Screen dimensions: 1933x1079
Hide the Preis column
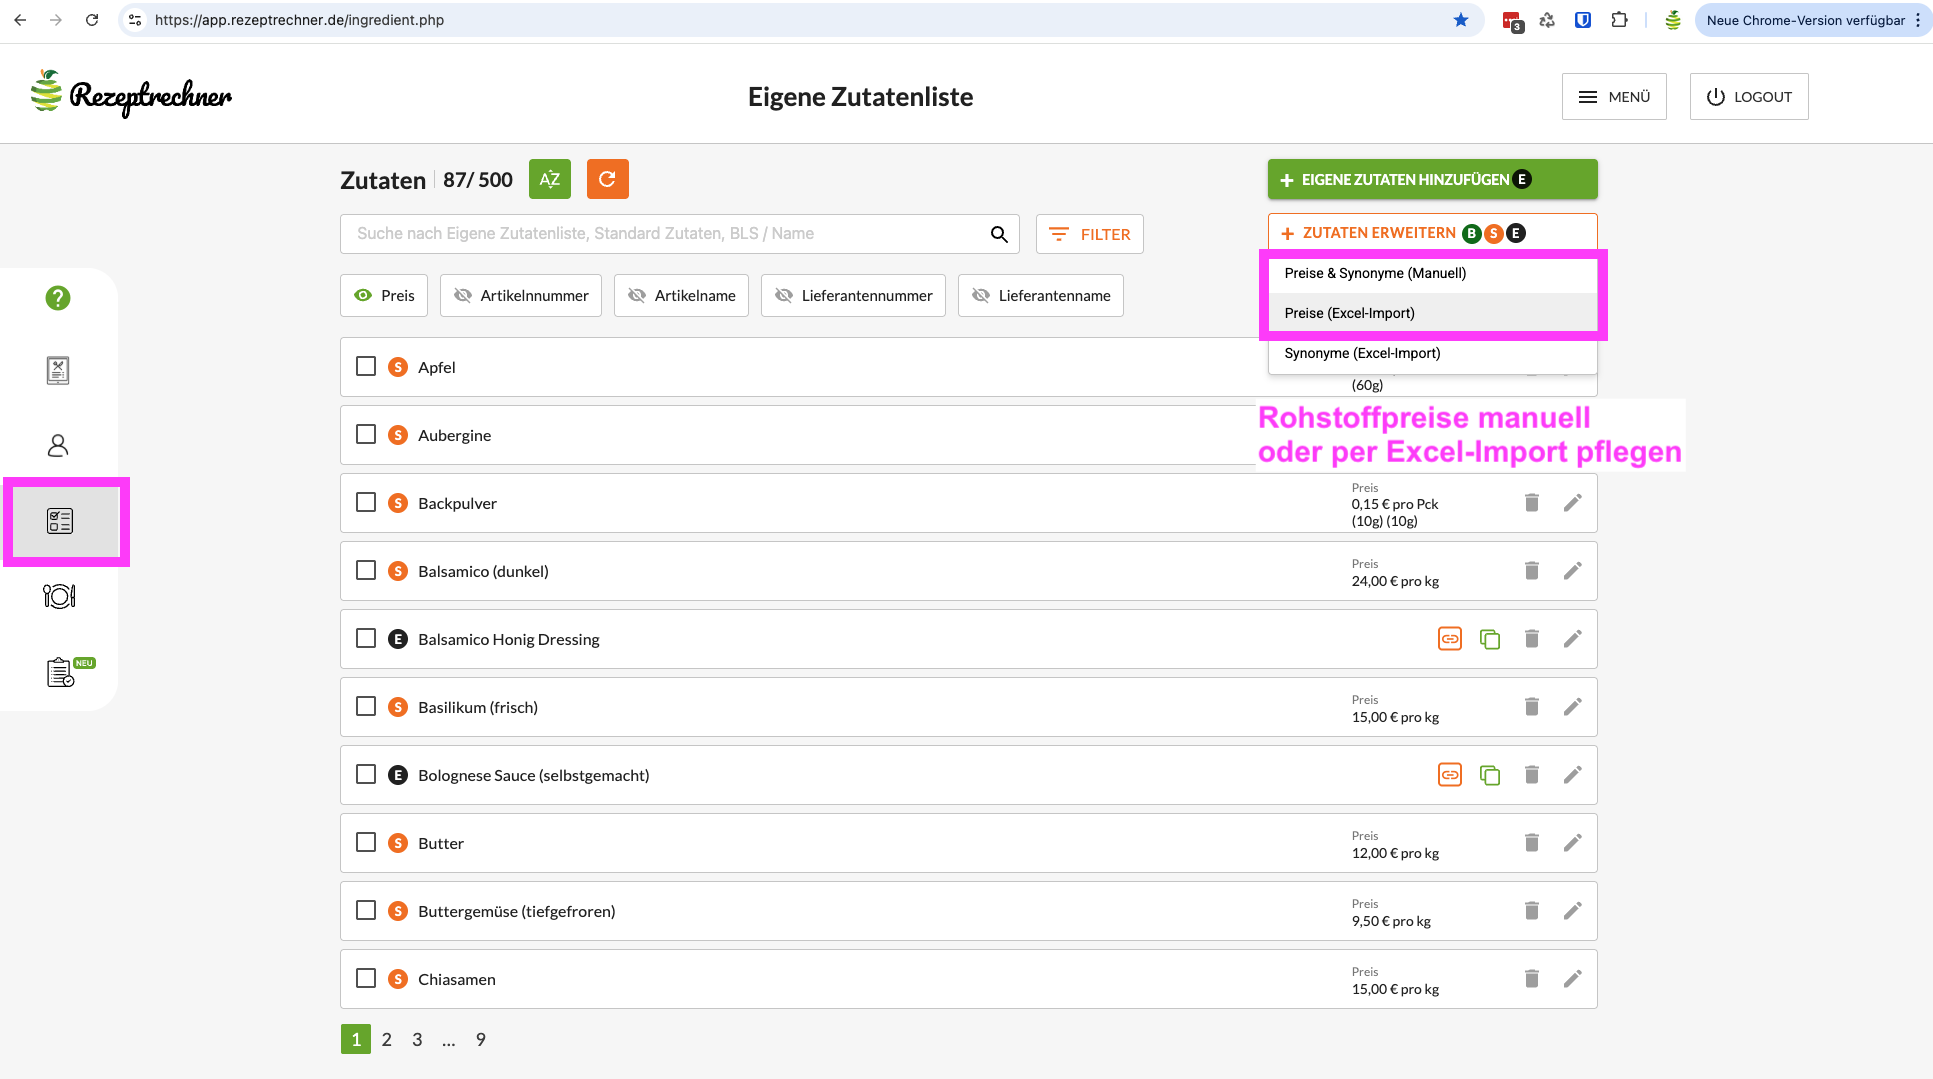[385, 296]
